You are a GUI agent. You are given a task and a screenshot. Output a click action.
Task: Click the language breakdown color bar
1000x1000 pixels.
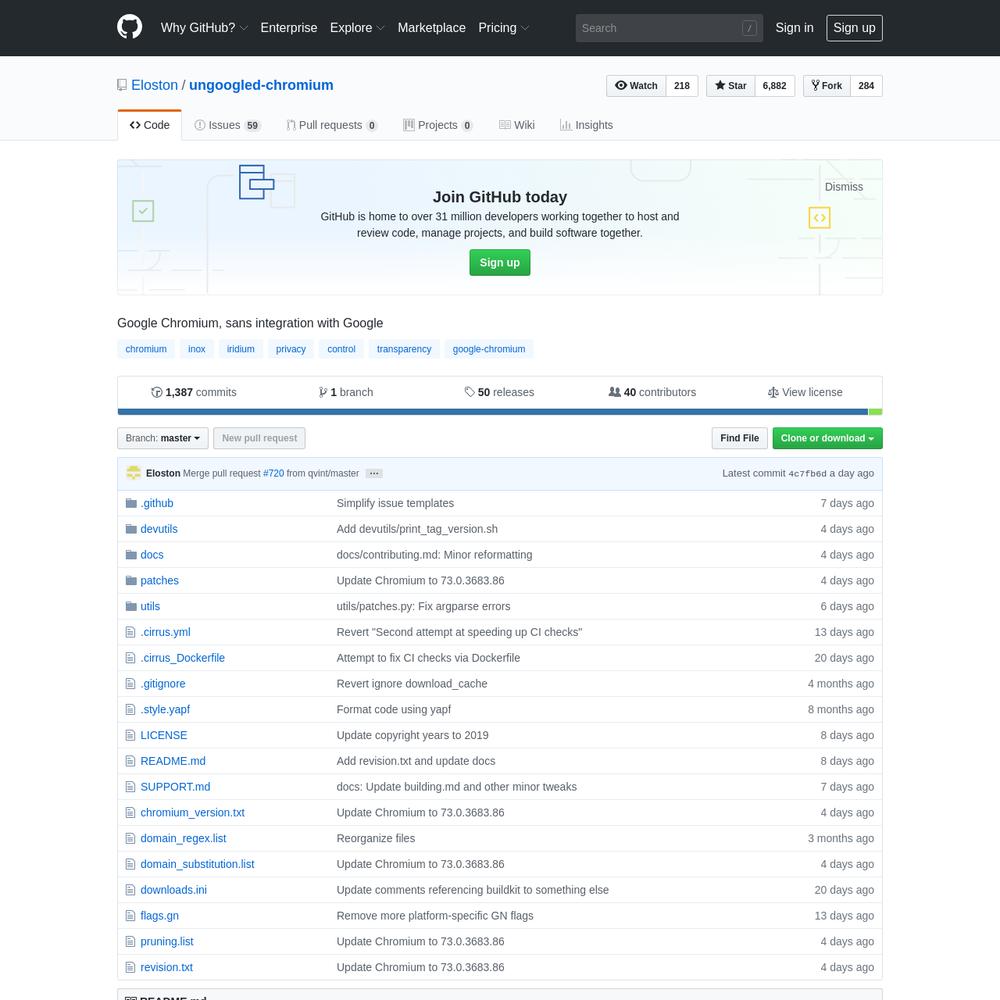(500, 412)
